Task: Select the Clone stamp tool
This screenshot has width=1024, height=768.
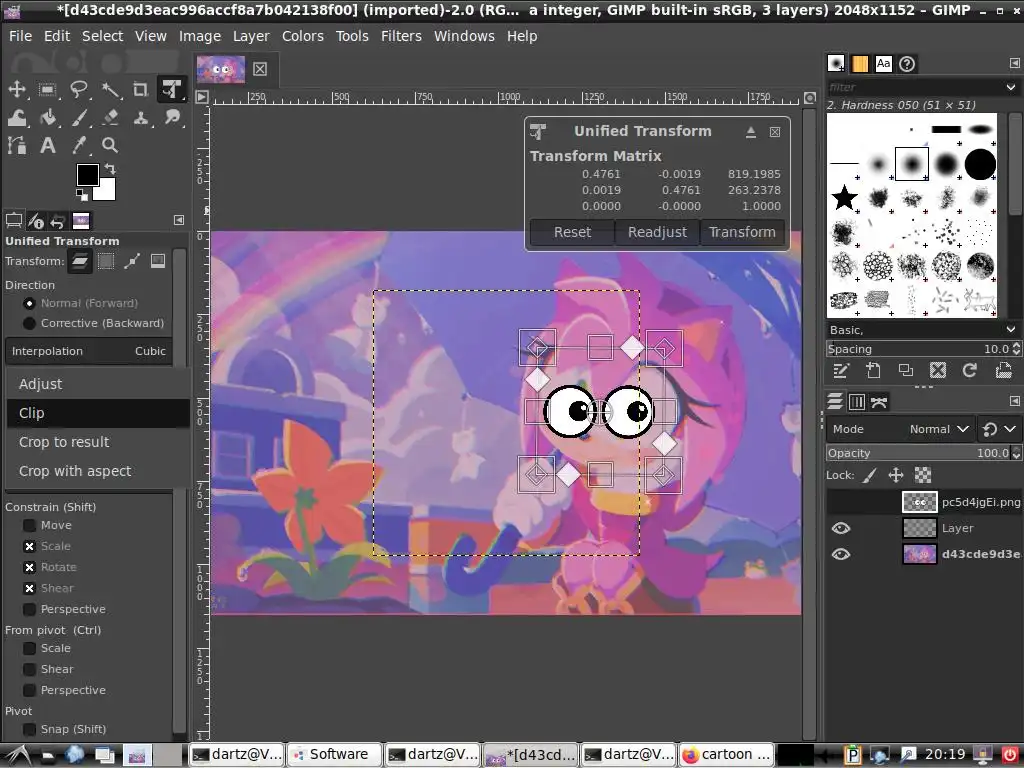Action: click(x=140, y=118)
